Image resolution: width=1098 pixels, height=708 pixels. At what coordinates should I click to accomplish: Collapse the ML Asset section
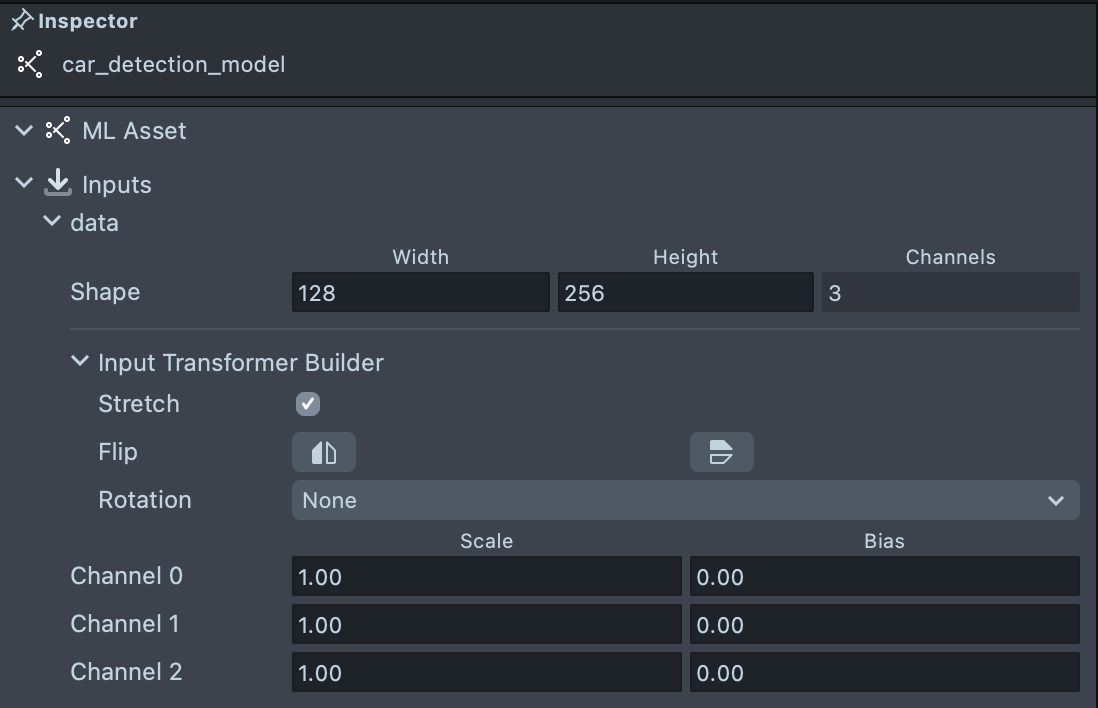click(x=24, y=131)
